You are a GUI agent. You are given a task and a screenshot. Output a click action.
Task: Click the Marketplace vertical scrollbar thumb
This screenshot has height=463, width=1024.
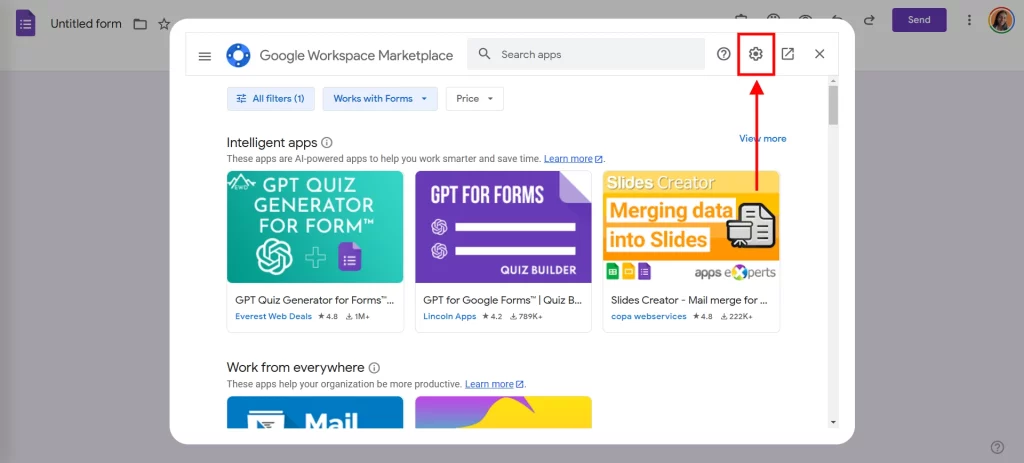coord(833,105)
